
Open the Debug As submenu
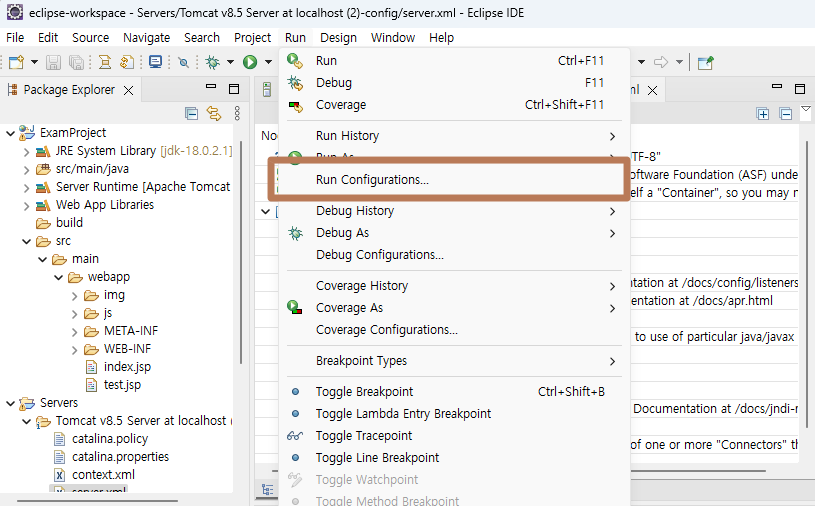tap(454, 233)
